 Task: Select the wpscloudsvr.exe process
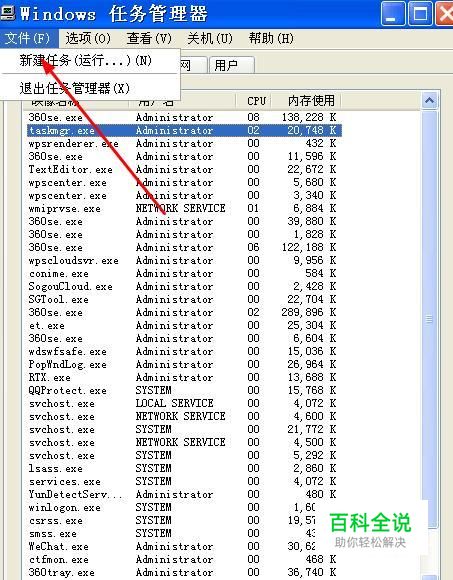click(x=74, y=260)
